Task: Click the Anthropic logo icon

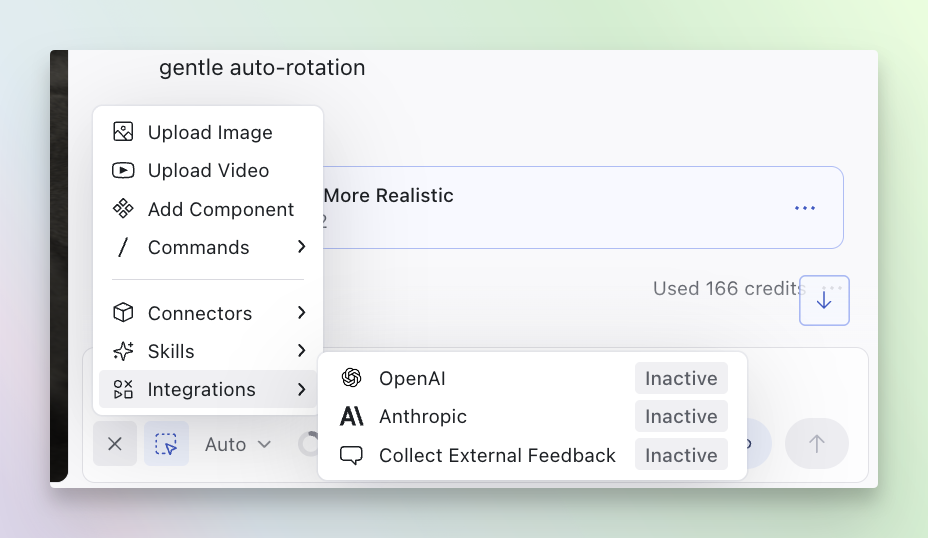Action: point(351,416)
